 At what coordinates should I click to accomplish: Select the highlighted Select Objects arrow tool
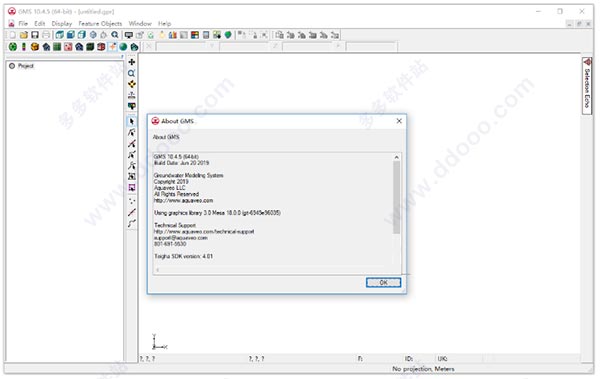[132, 121]
